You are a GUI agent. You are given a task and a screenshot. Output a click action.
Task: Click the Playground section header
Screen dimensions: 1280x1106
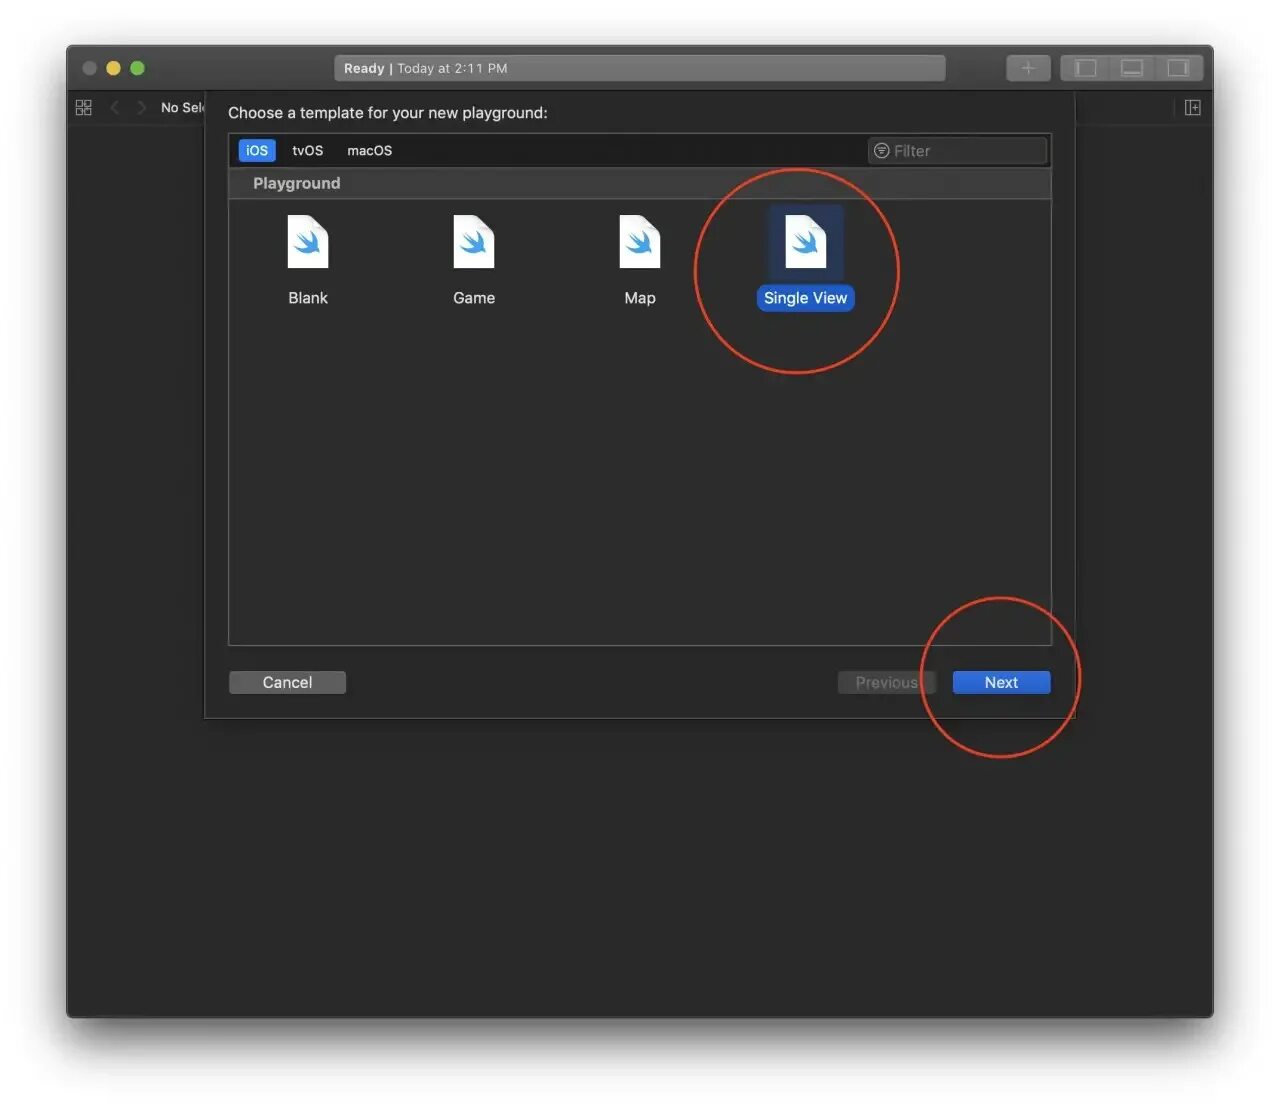[x=640, y=183]
